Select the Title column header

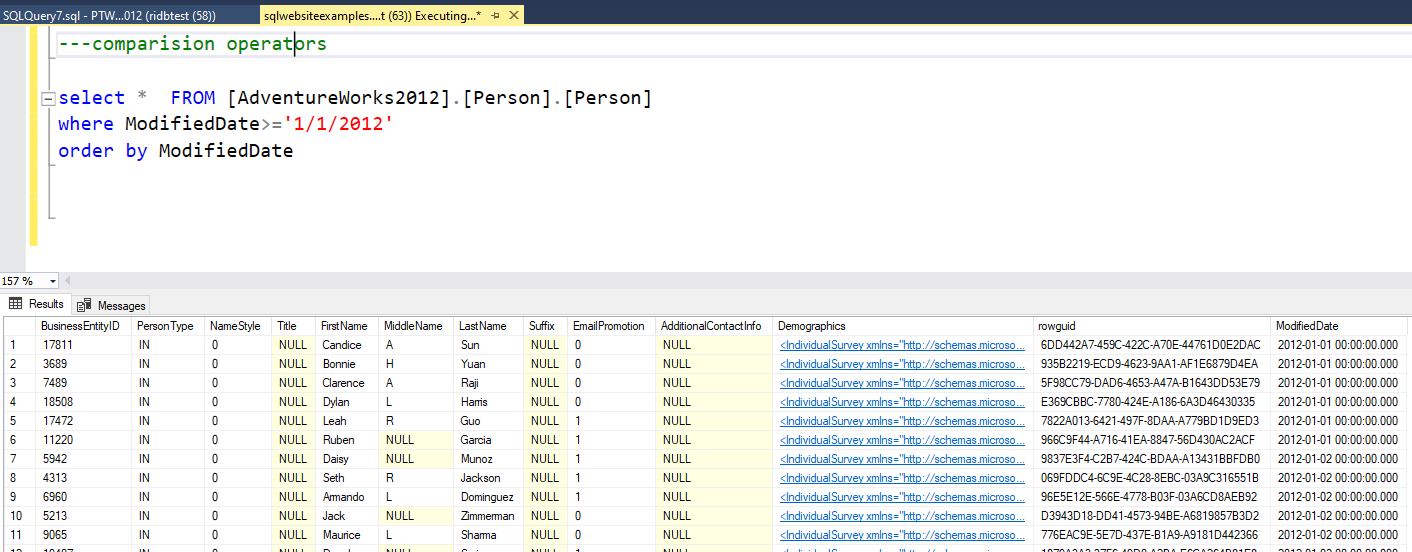point(294,326)
